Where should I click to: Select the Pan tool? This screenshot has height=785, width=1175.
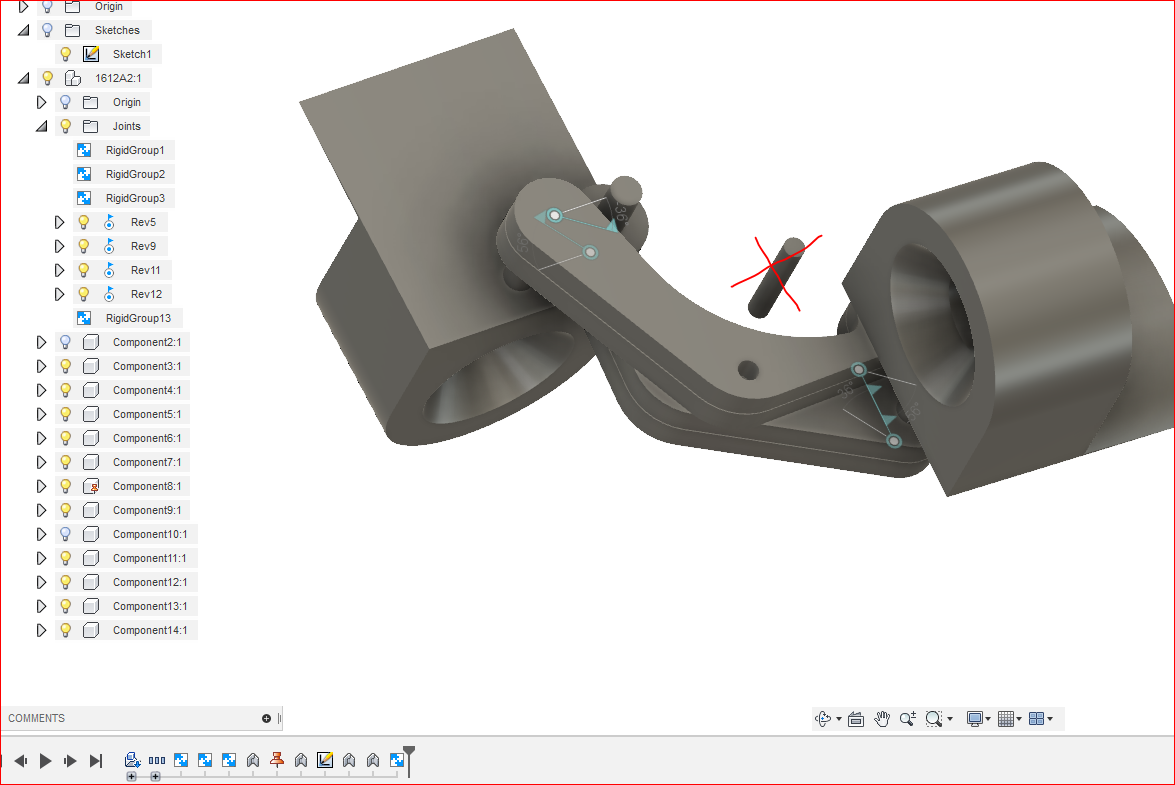pyautogui.click(x=882, y=718)
